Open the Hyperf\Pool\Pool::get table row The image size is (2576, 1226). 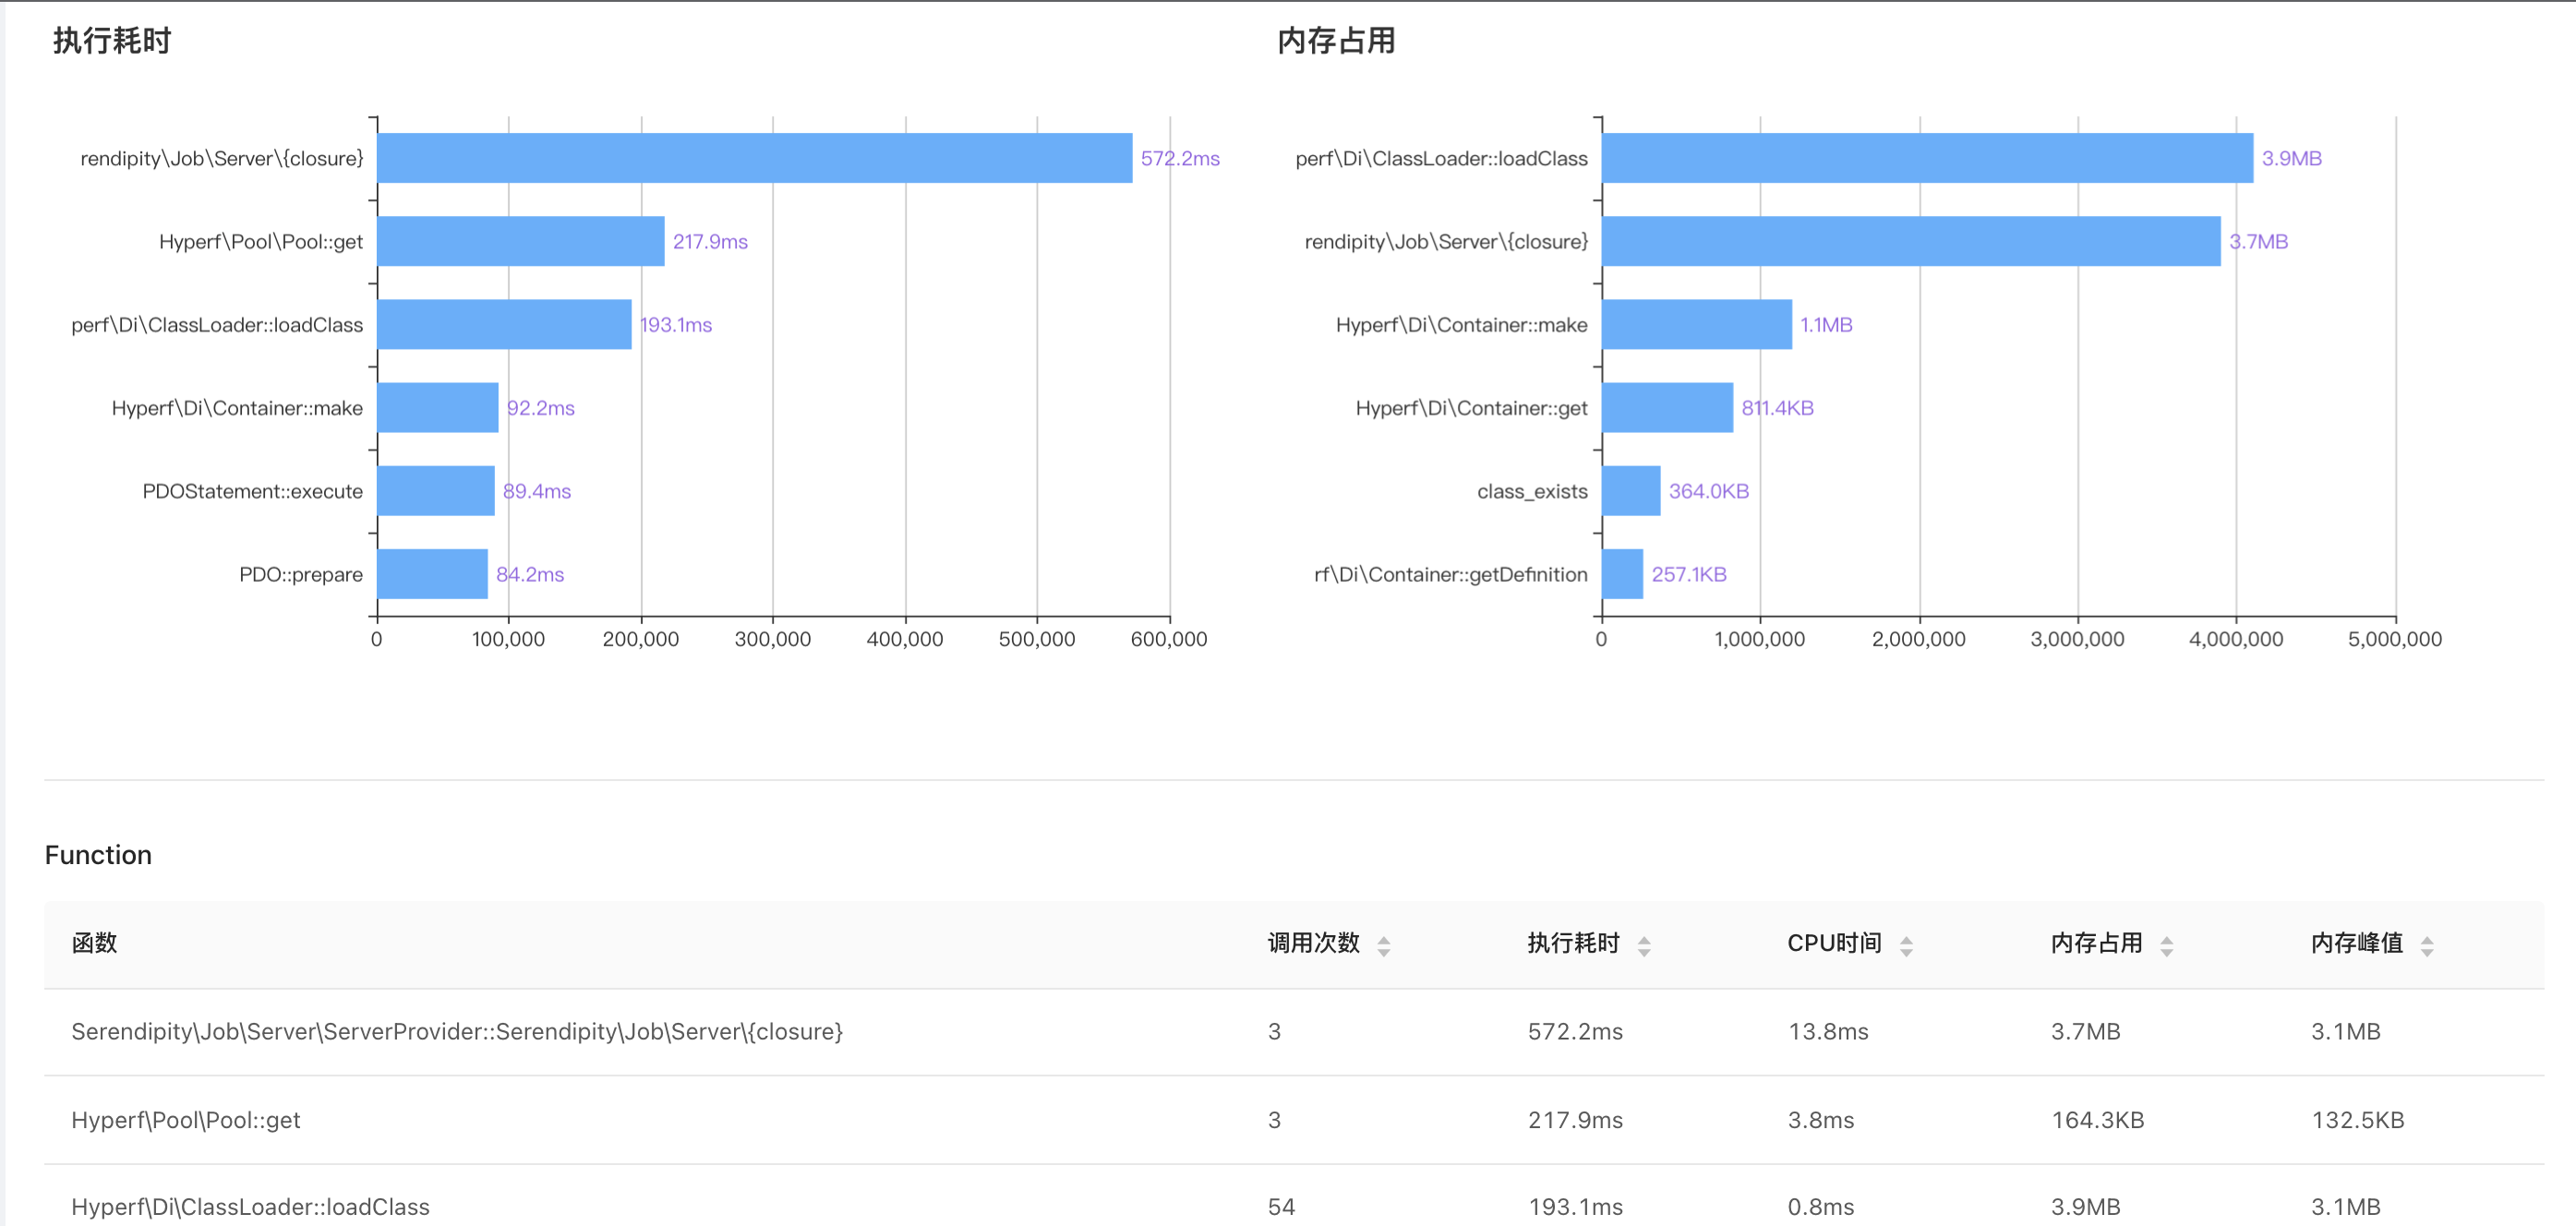tap(185, 1119)
